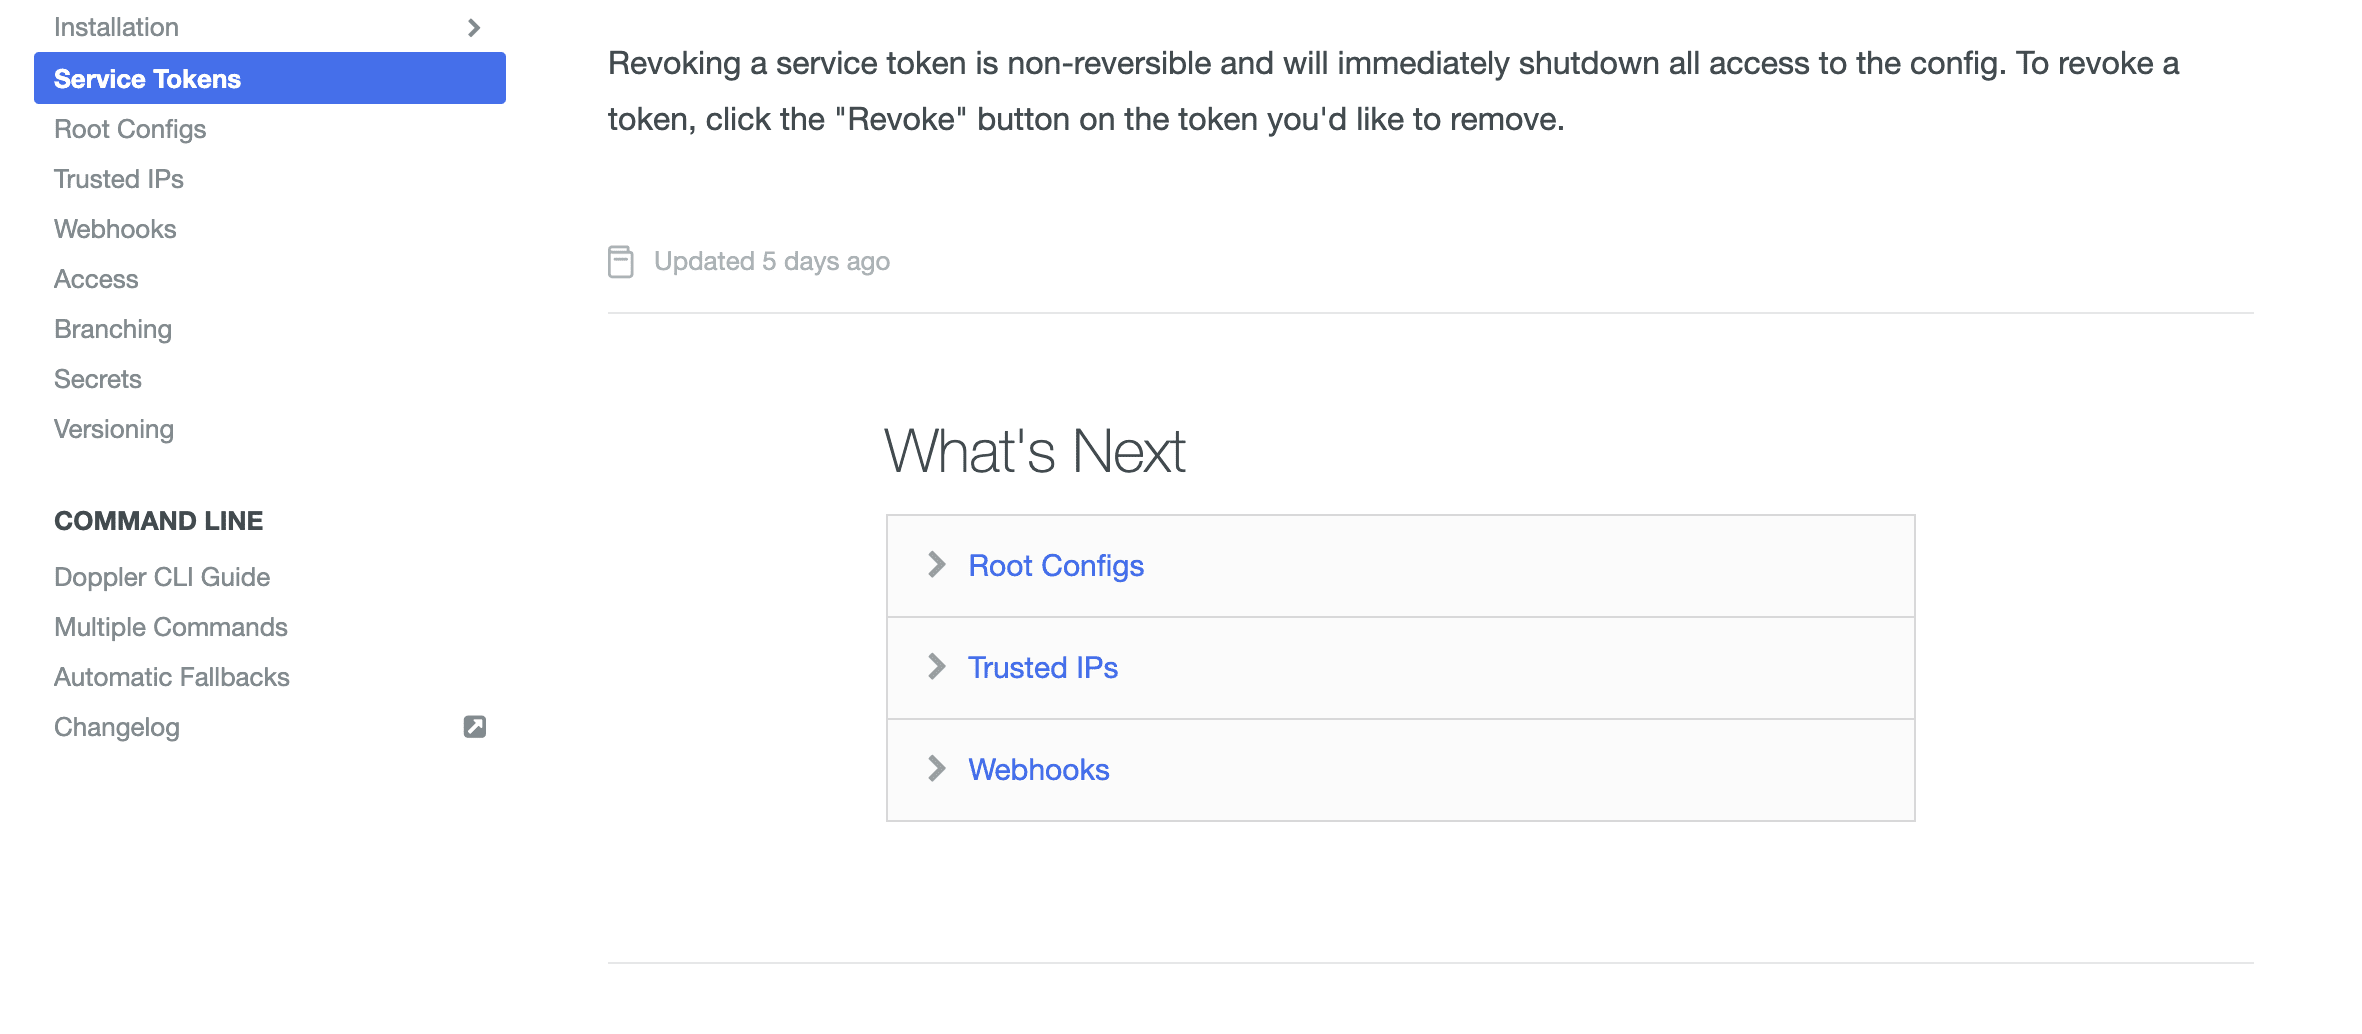Image resolution: width=2362 pixels, height=1034 pixels.
Task: Open the Branching docs page
Action: (x=113, y=329)
